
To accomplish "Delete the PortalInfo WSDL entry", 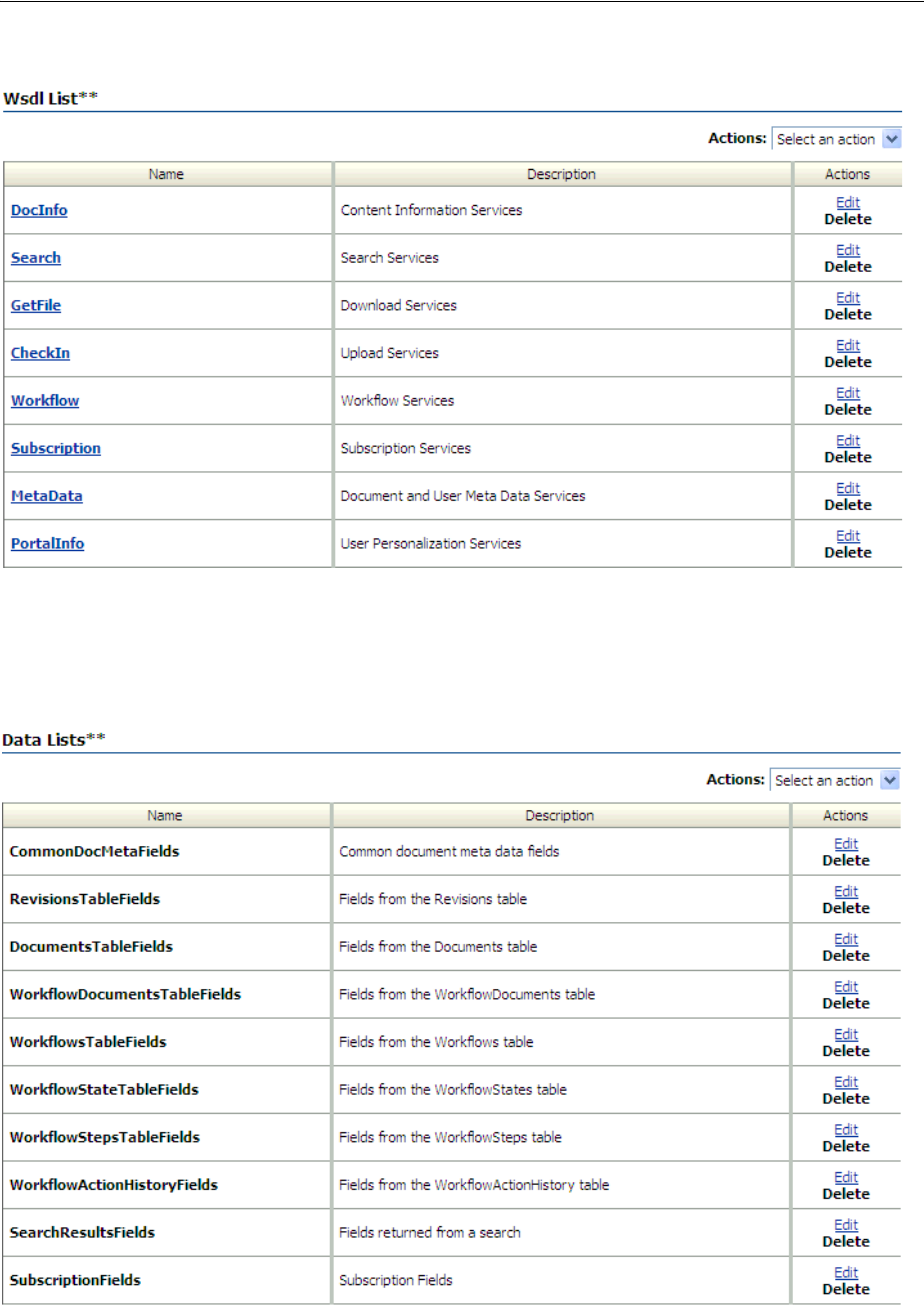I will 848,552.
